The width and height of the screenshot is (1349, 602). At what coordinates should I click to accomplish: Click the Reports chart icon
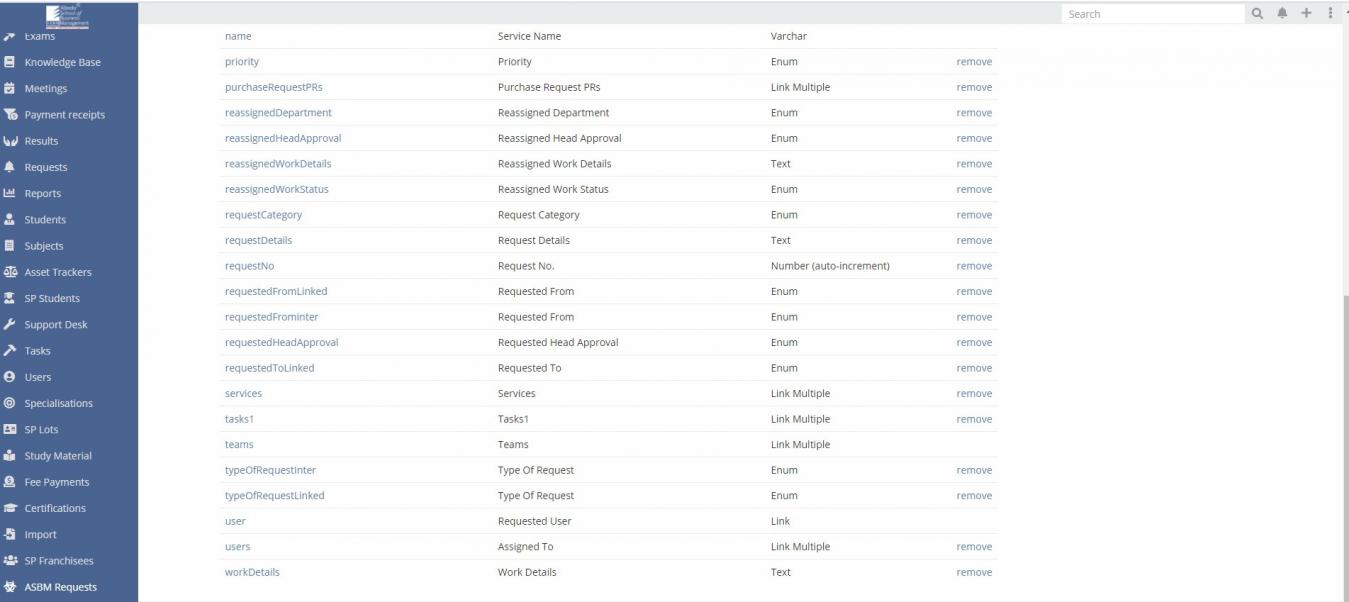coord(10,193)
